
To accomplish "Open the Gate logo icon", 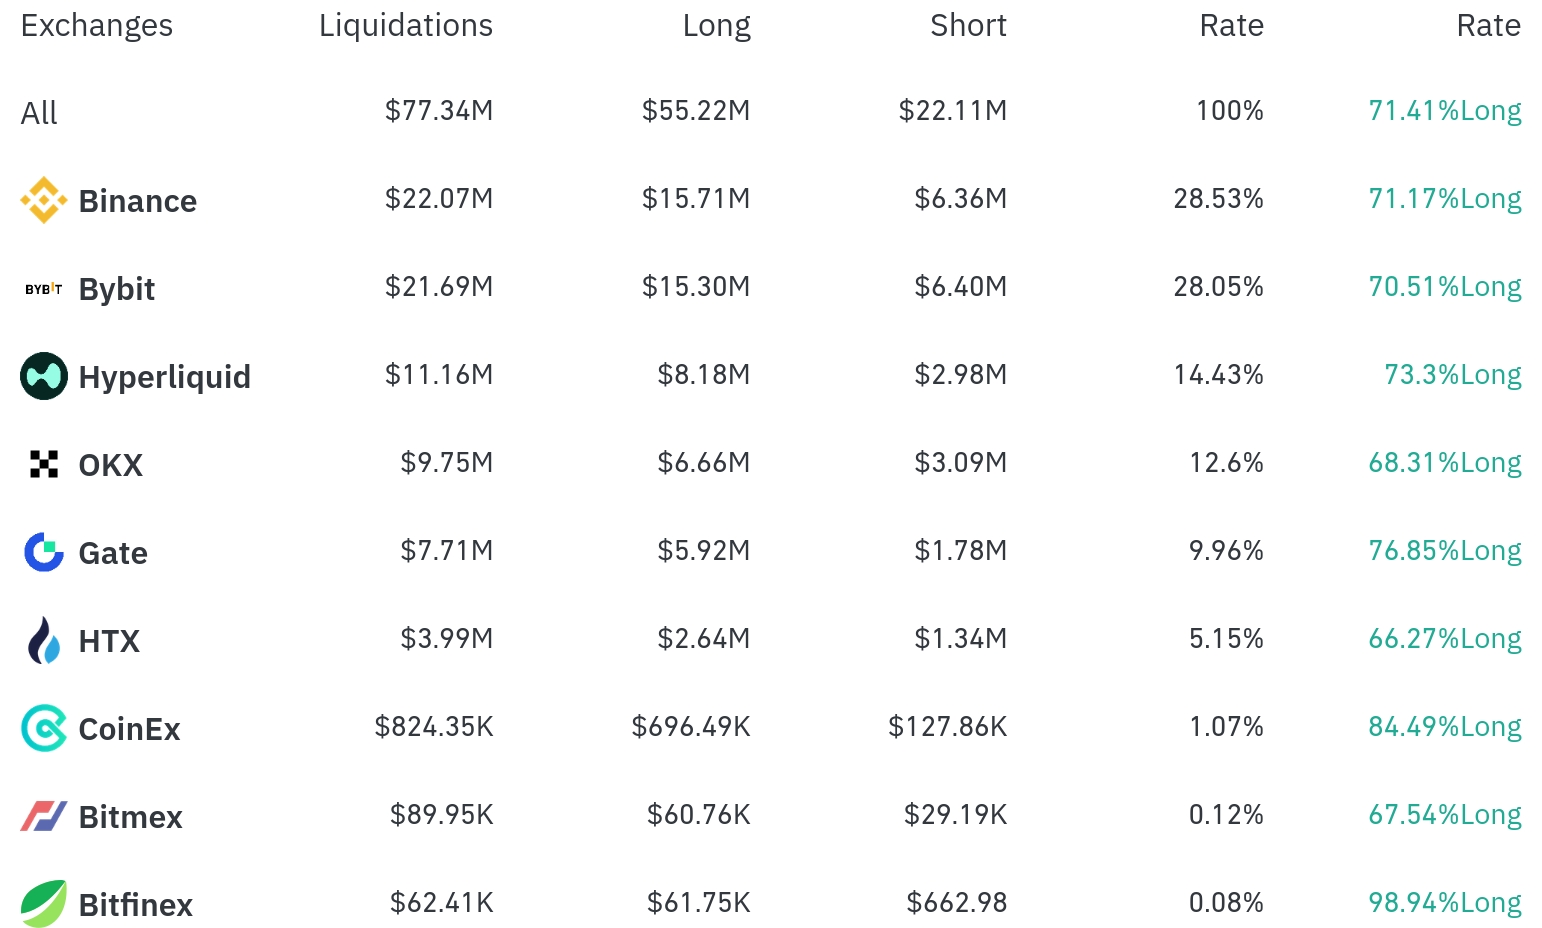I will click(44, 552).
